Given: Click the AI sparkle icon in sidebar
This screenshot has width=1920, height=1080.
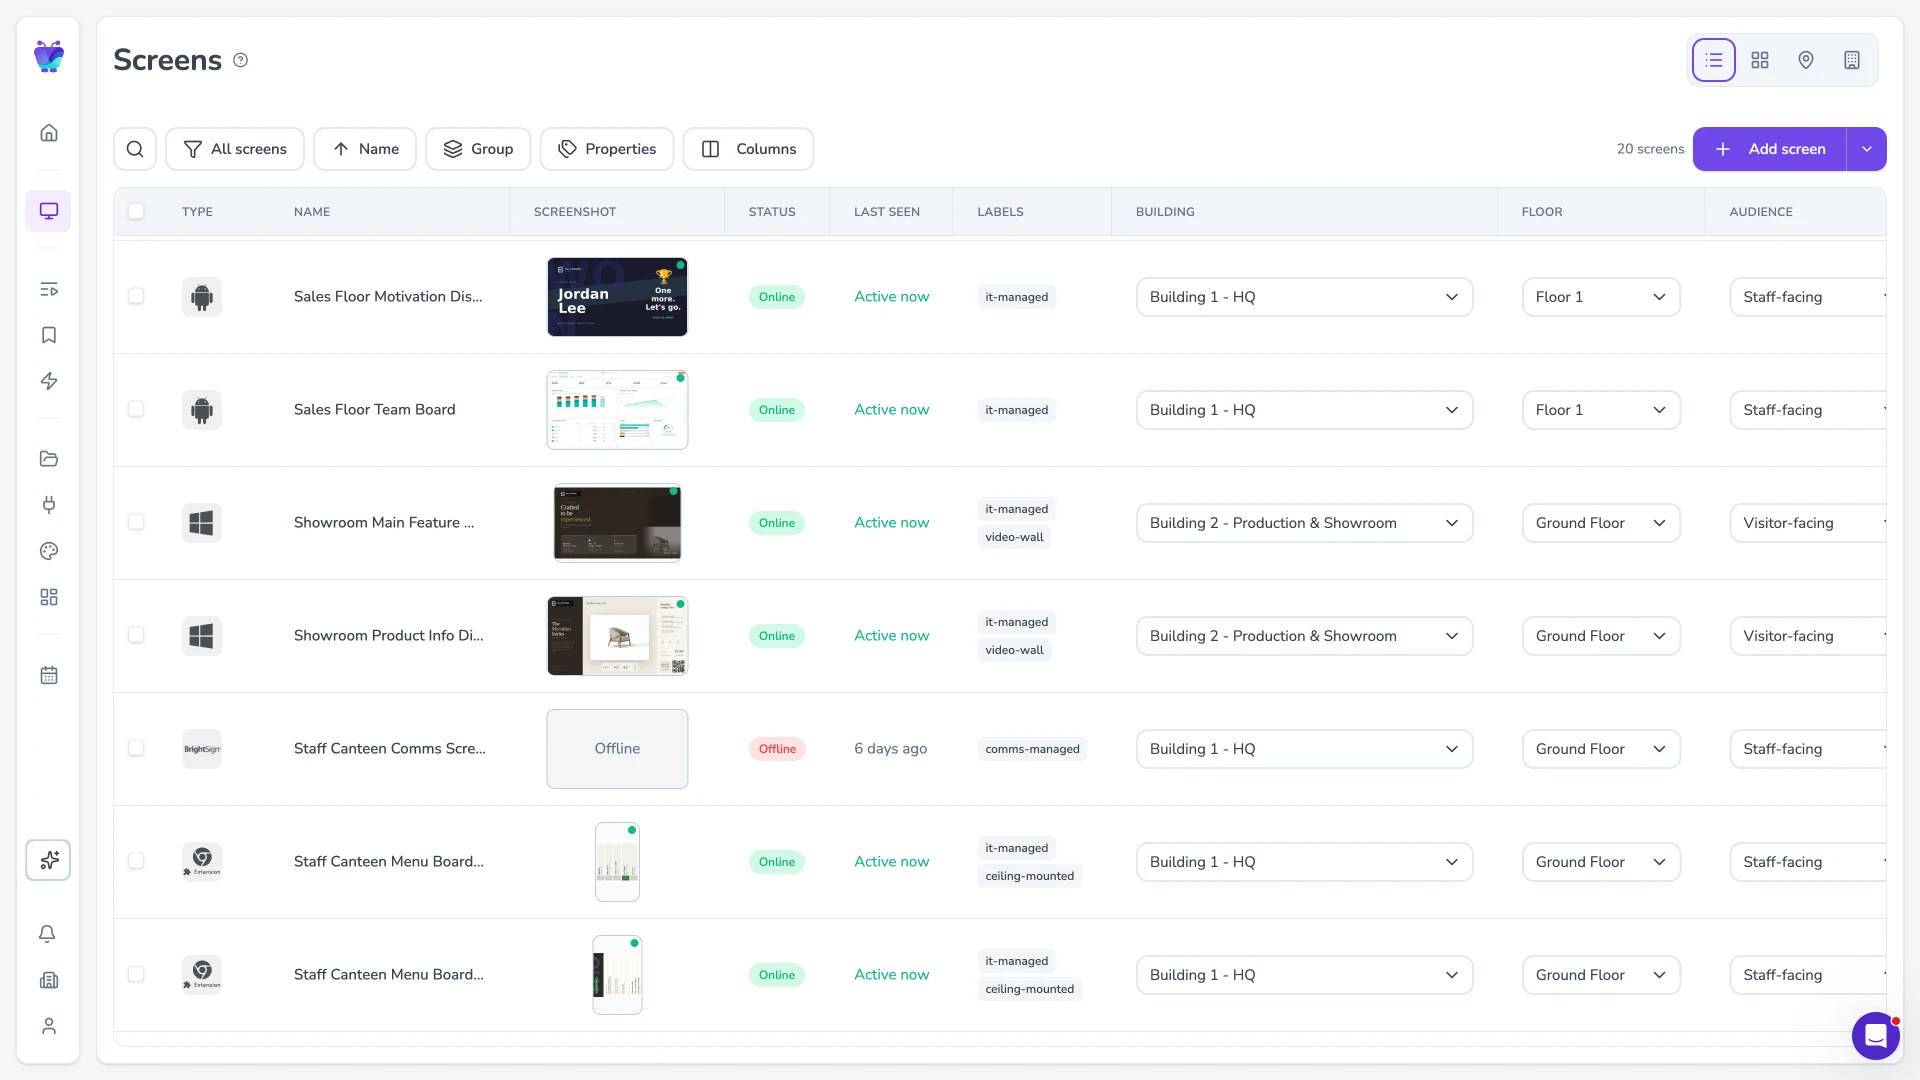Looking at the screenshot, I should (x=48, y=860).
